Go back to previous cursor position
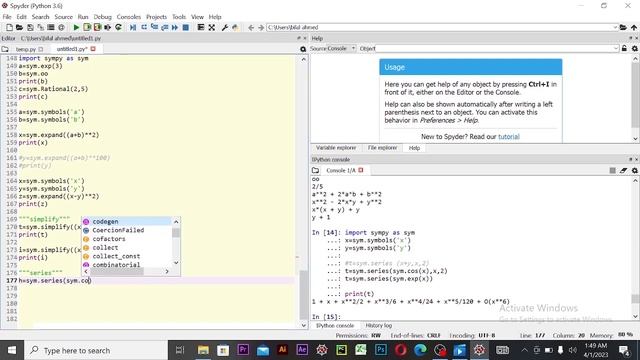The image size is (640, 360). pyautogui.click(x=251, y=27)
